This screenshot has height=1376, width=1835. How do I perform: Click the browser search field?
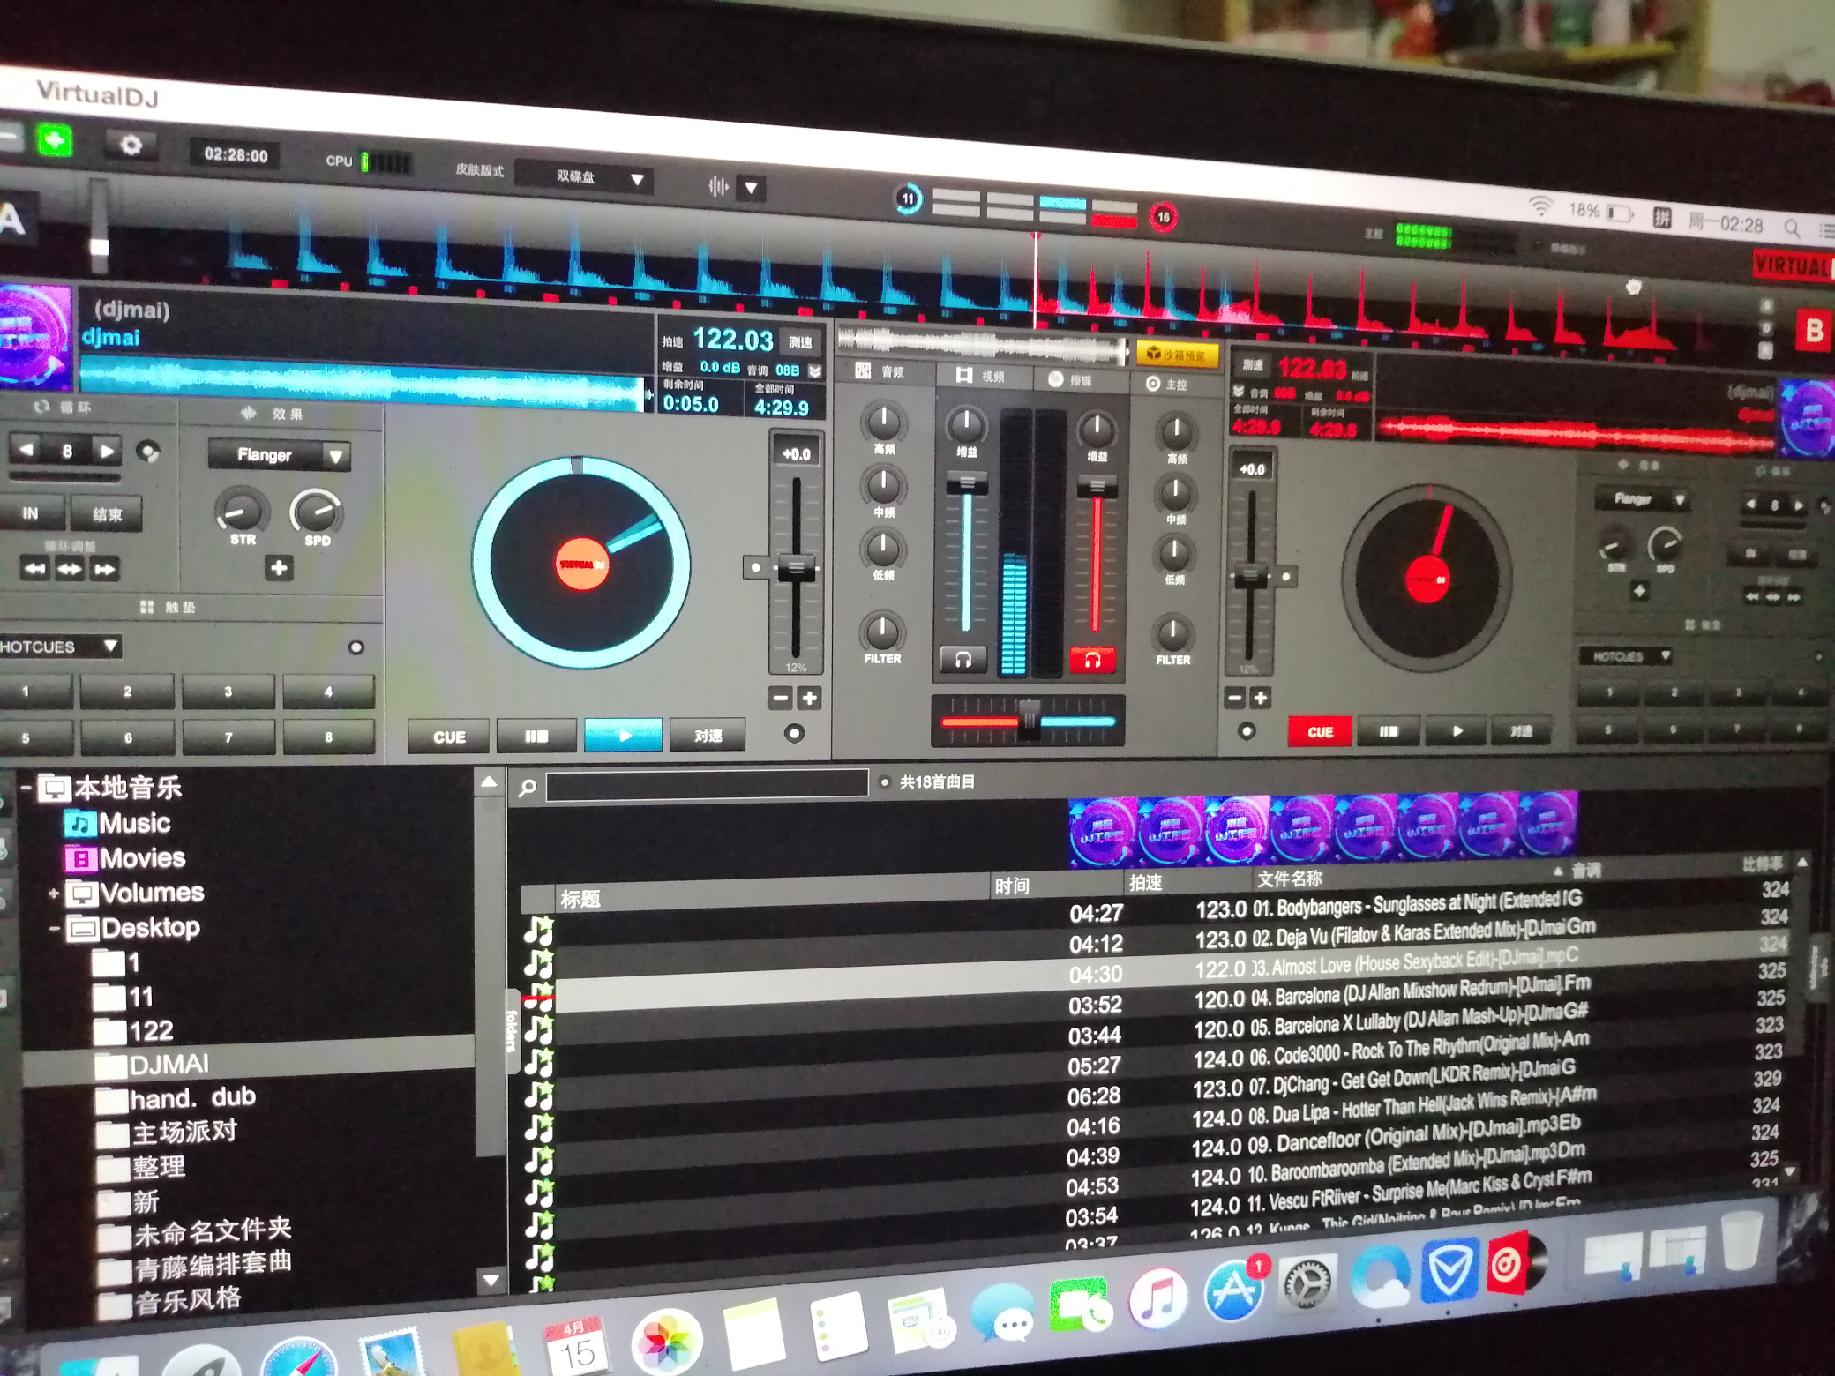pos(707,784)
